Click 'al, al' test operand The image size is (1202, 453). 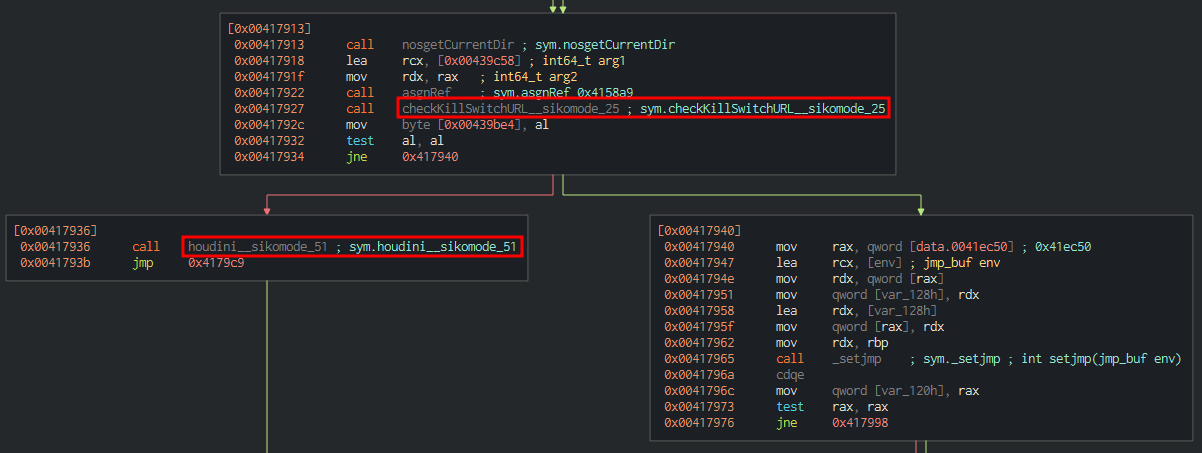[424, 140]
